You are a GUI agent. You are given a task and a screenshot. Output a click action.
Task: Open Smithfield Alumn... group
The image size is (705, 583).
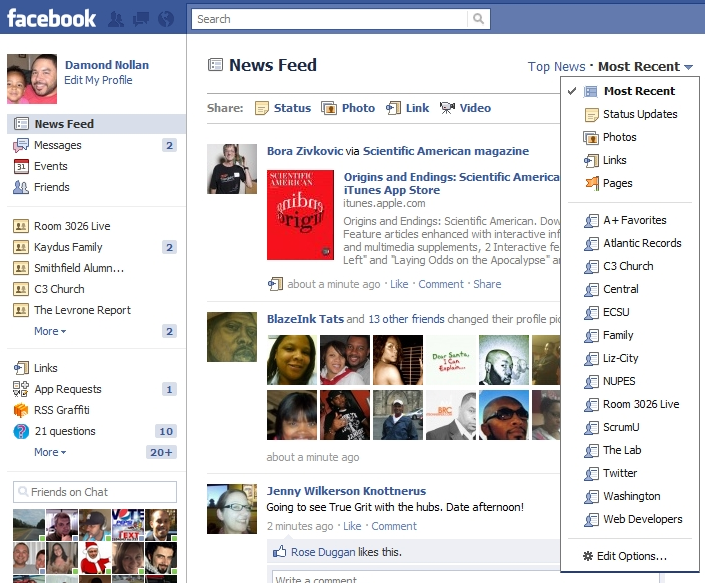point(79,268)
